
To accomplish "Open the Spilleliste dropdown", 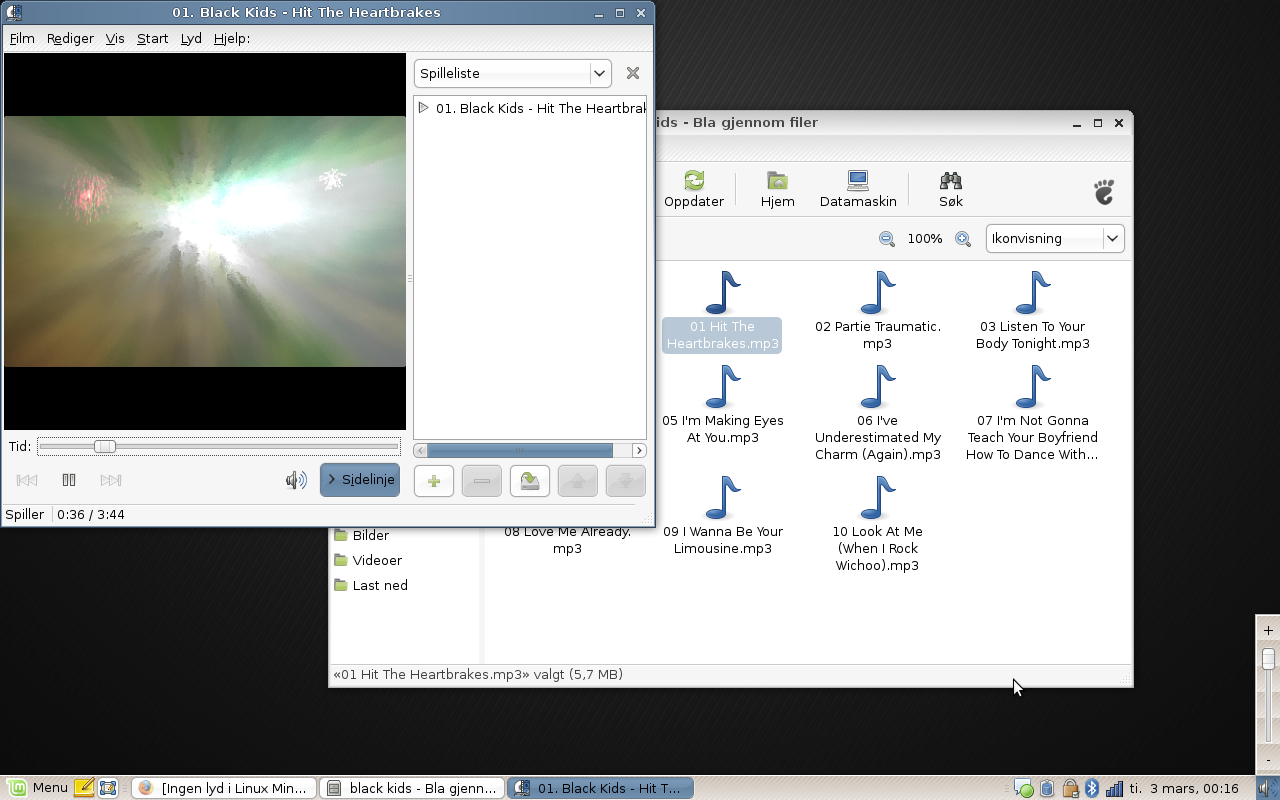I will pos(512,73).
